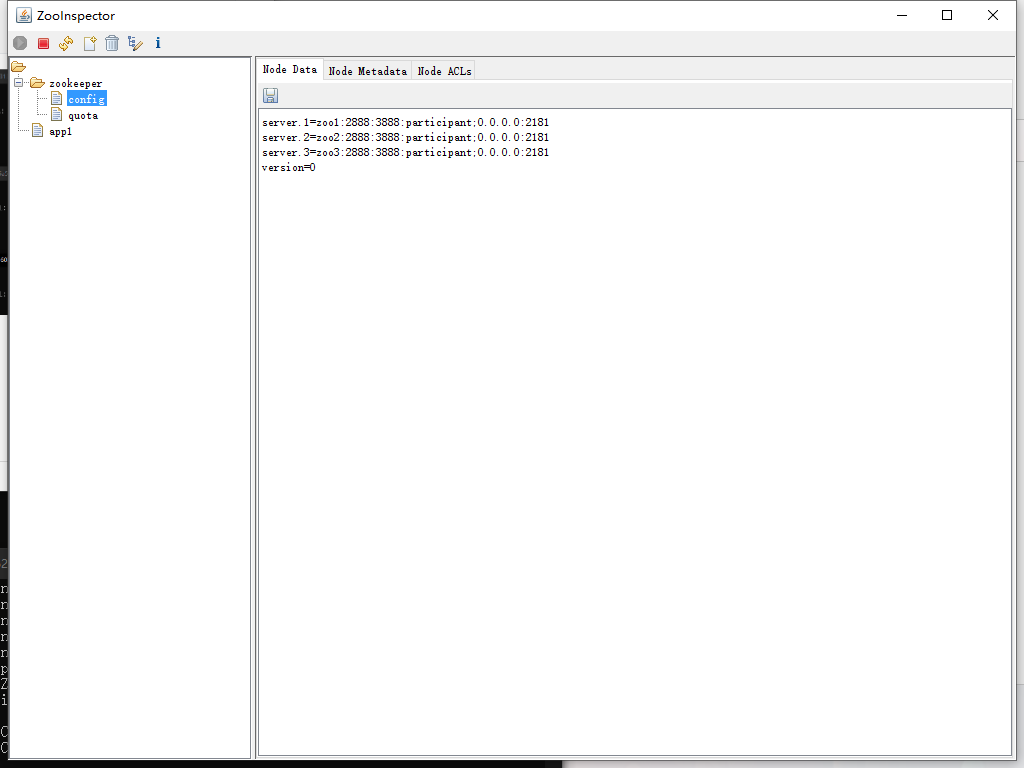Switch to the Node Metadata tab

pos(367,71)
